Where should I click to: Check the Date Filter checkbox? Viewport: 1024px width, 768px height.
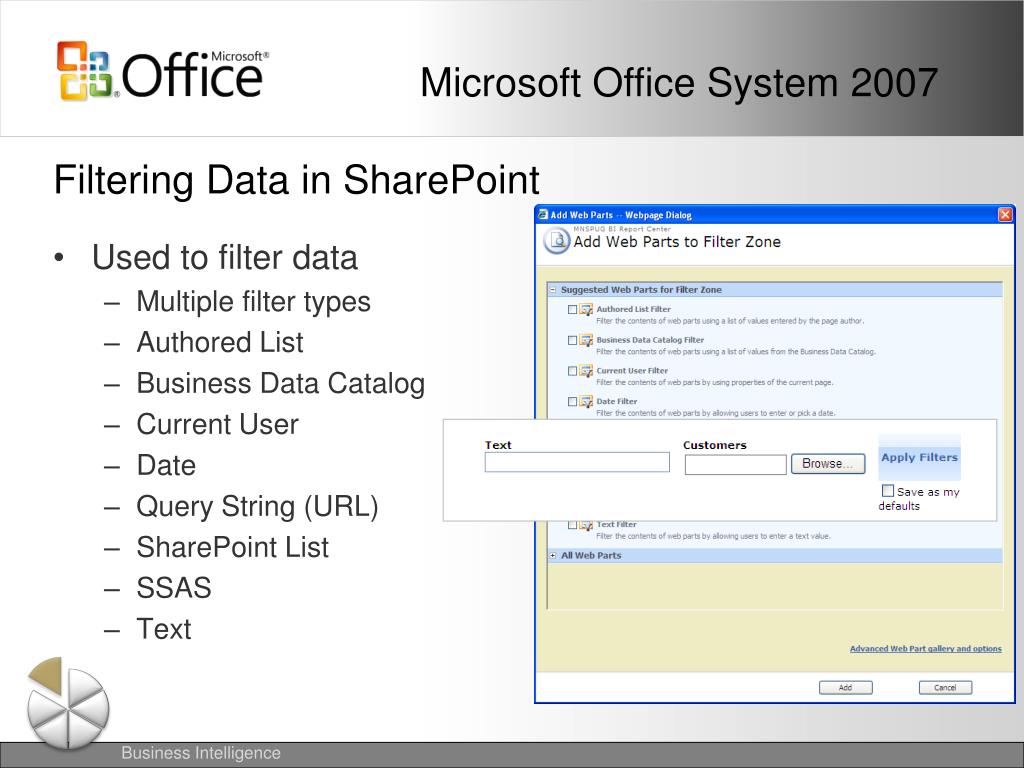tap(572, 402)
